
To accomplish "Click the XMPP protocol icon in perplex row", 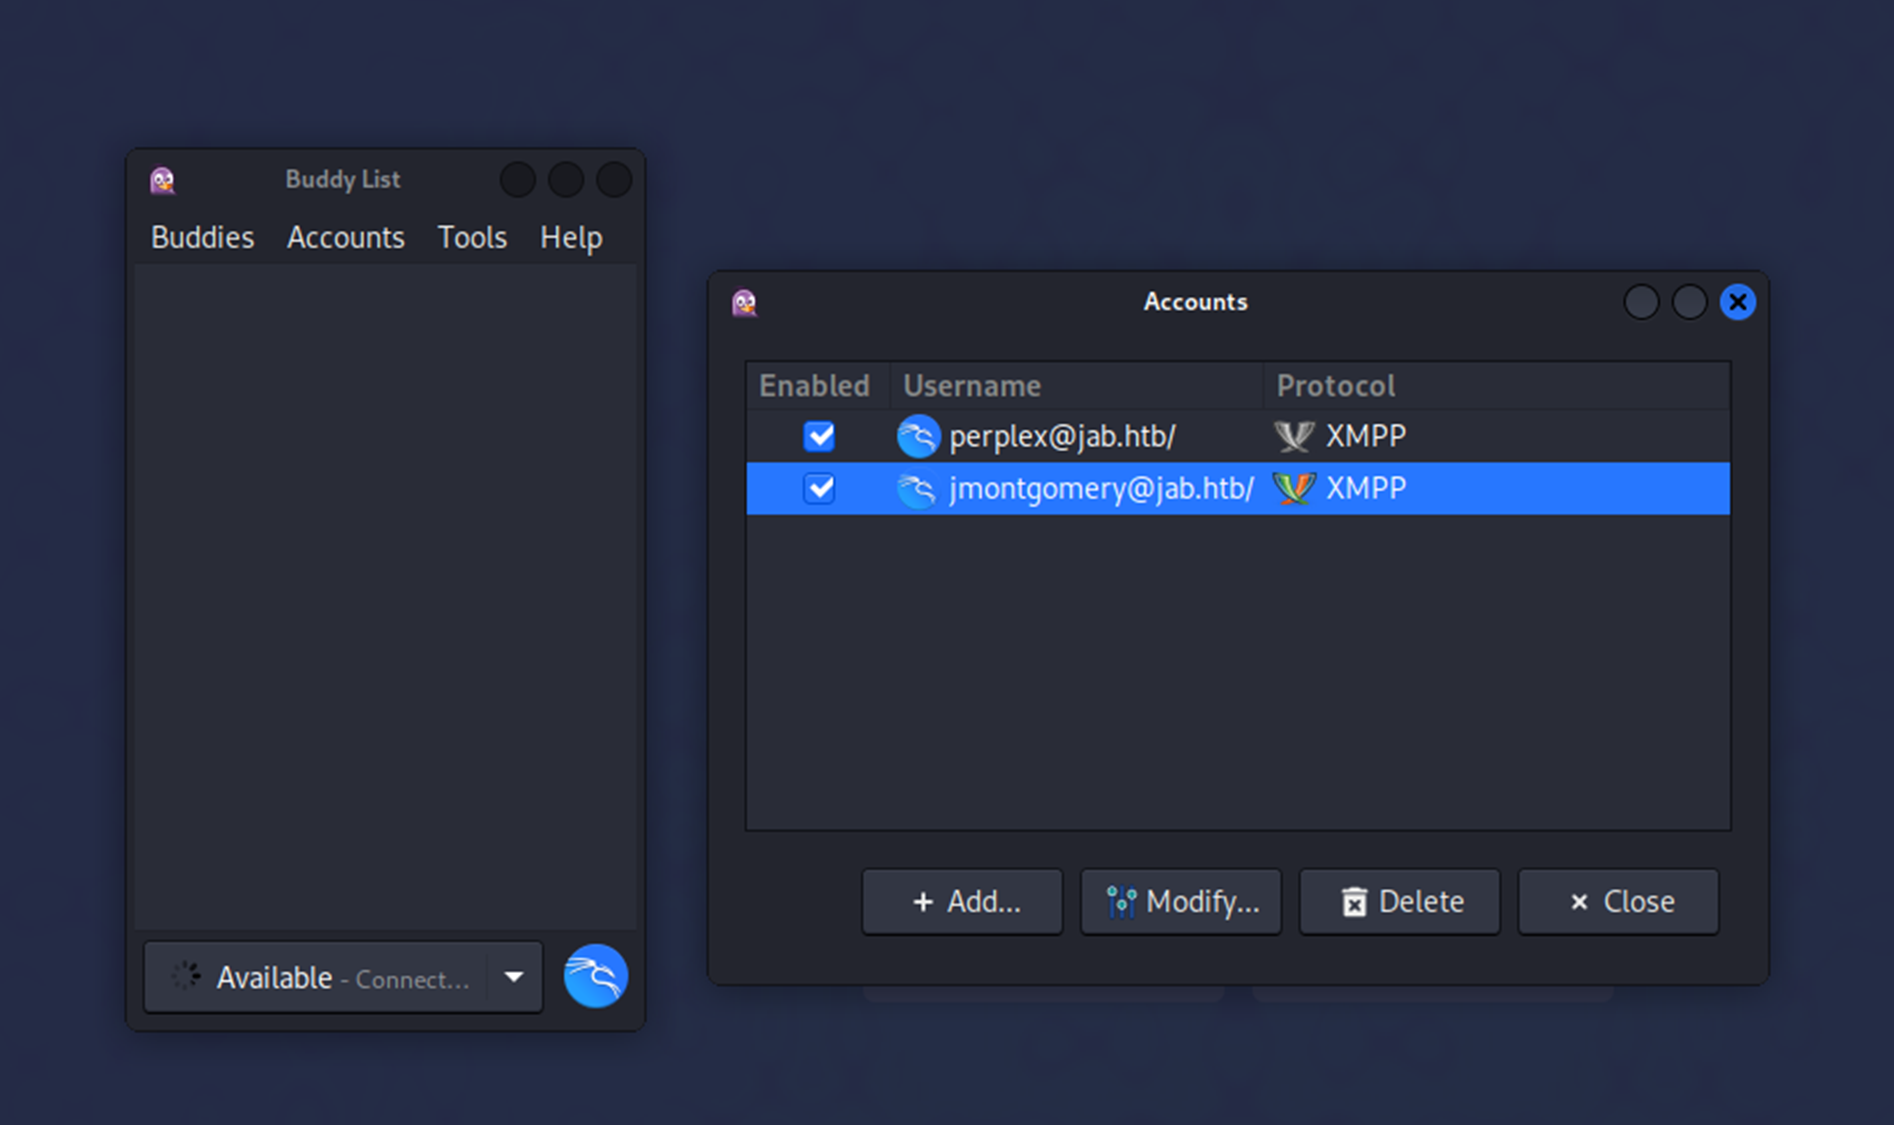I will [1294, 436].
